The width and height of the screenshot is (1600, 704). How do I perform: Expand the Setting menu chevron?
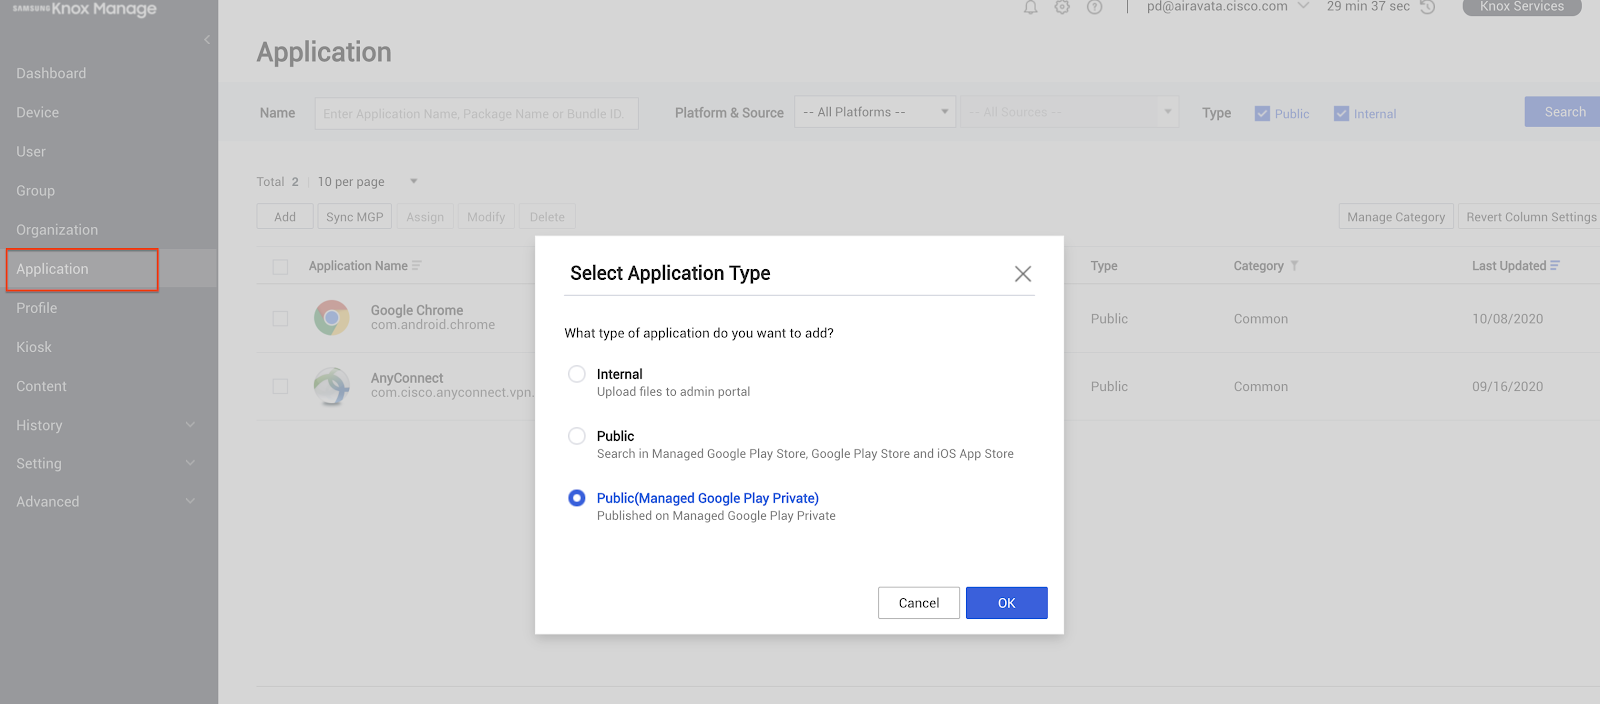pos(190,463)
